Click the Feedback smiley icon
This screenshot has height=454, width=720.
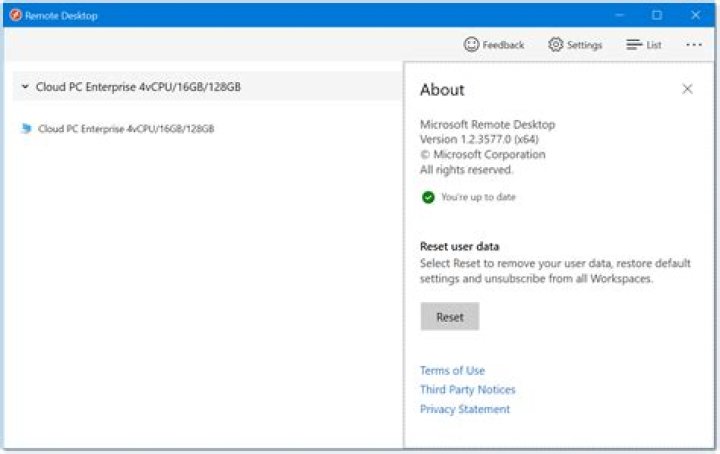coord(471,45)
